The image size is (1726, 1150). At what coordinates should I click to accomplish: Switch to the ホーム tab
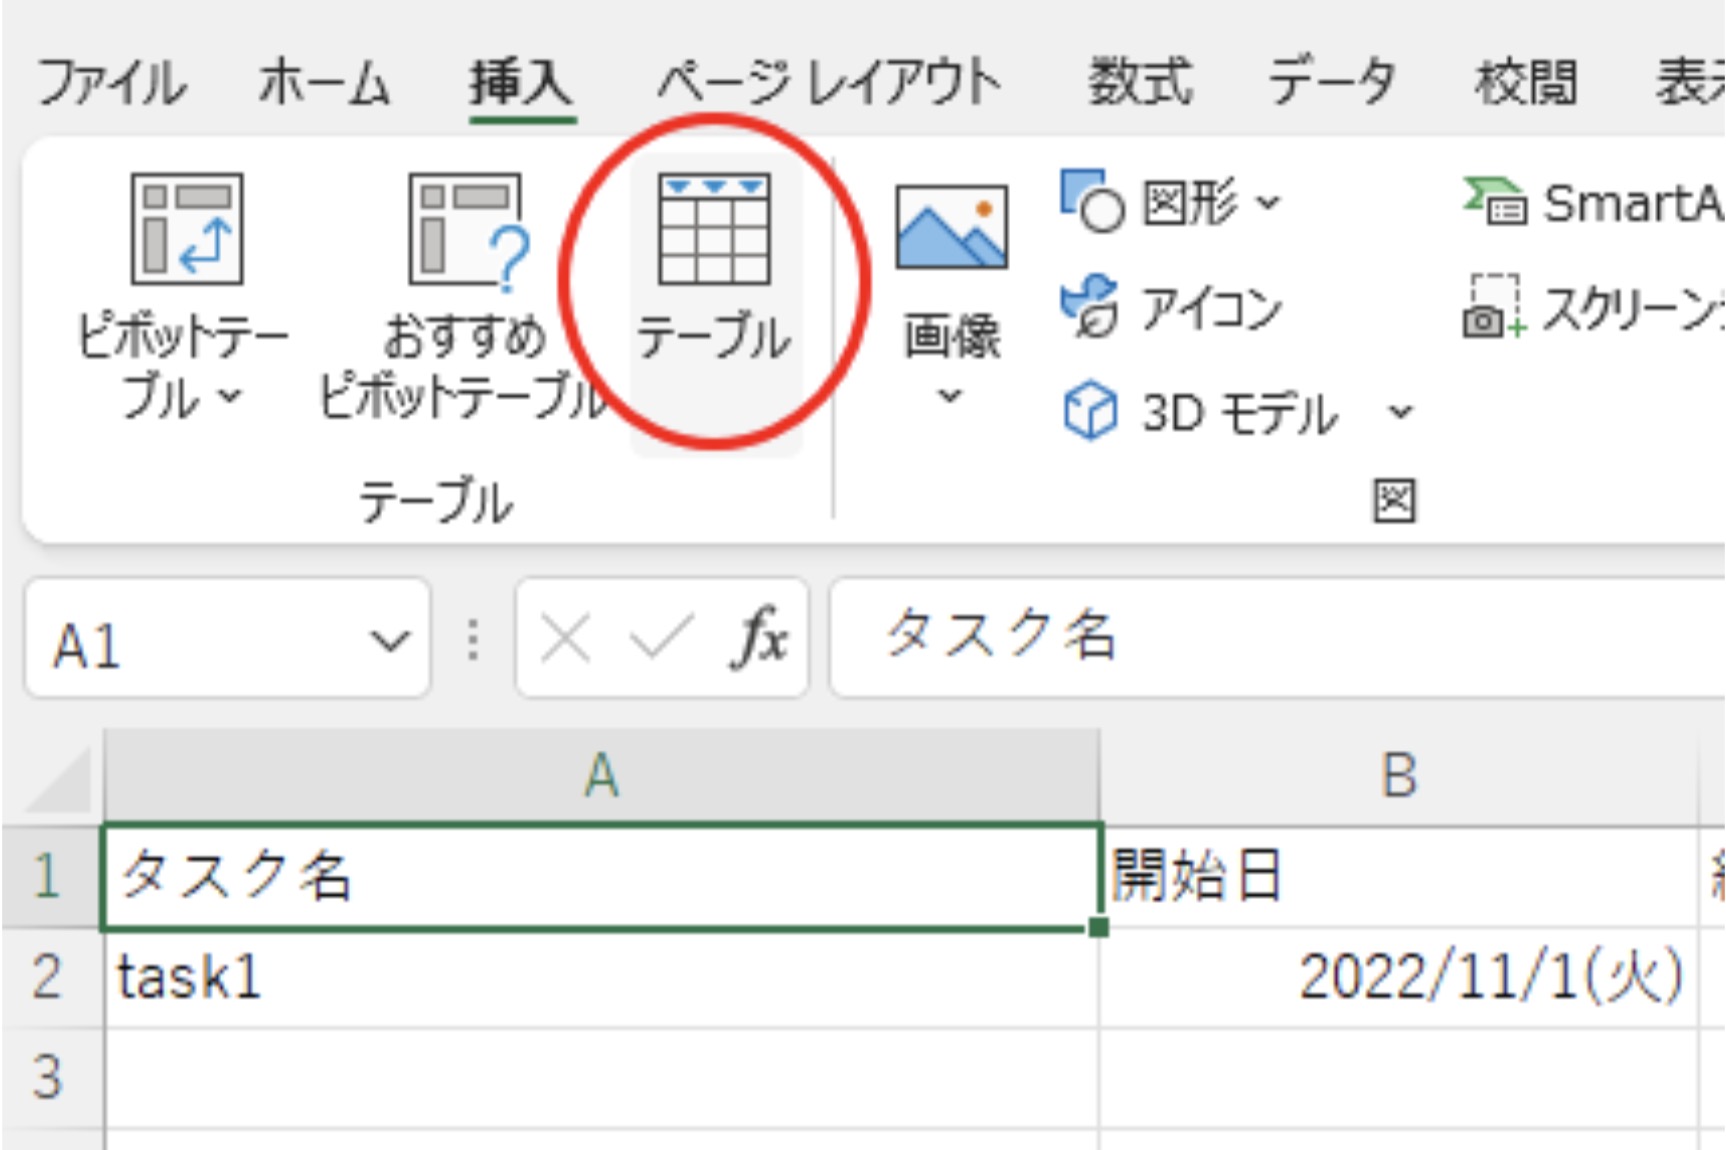[324, 82]
